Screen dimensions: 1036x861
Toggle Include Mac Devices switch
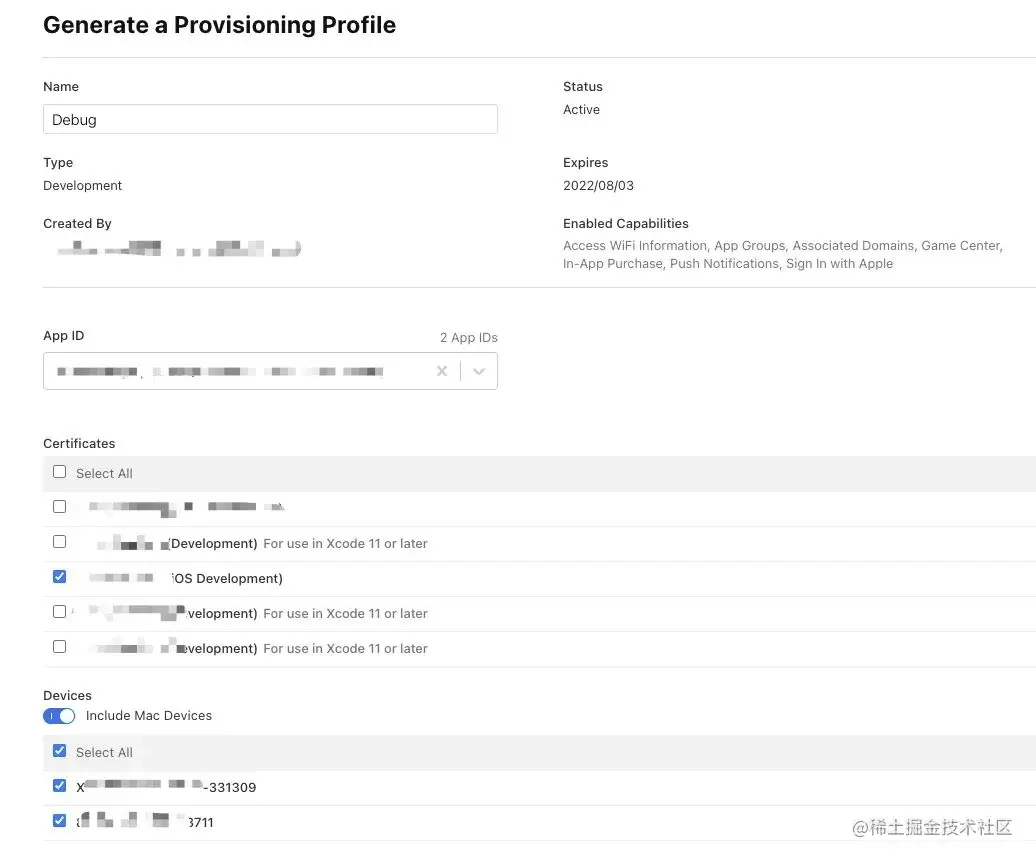click(59, 716)
